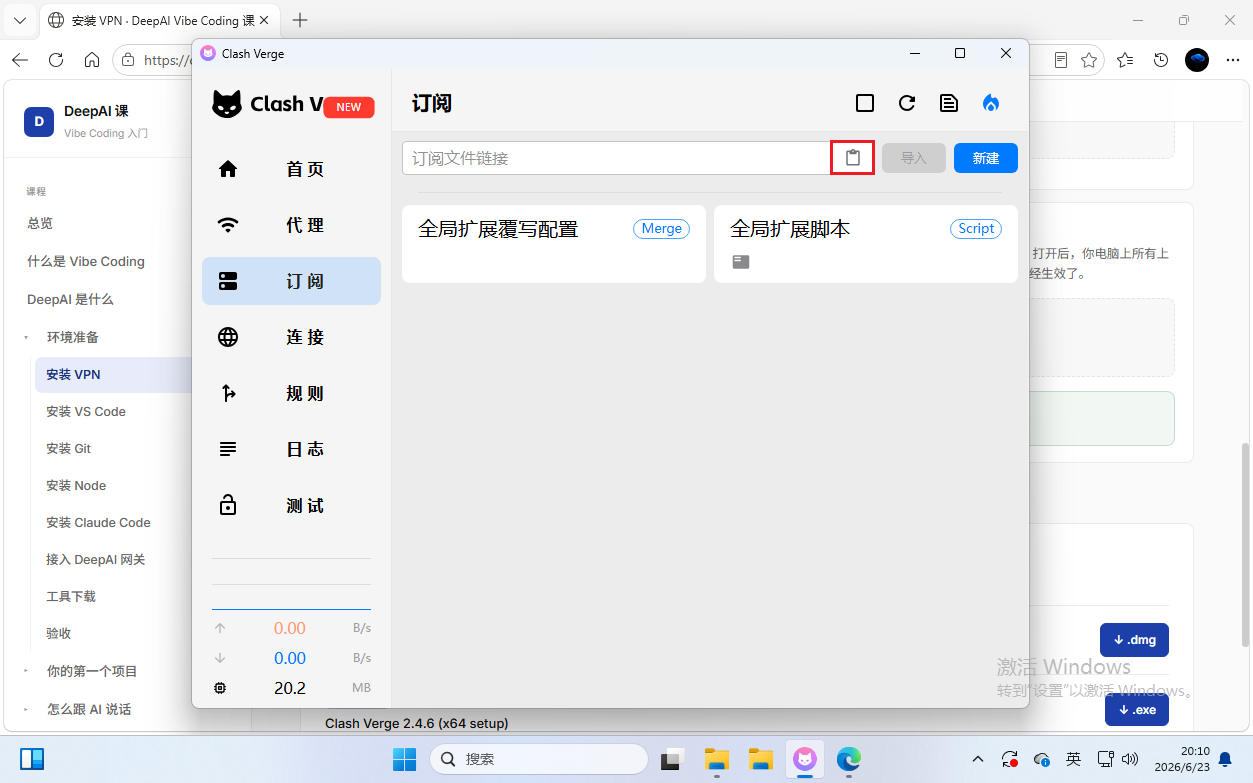This screenshot has height=783, width=1253.
Task: Go back using the Edge back arrow
Action: [20, 60]
